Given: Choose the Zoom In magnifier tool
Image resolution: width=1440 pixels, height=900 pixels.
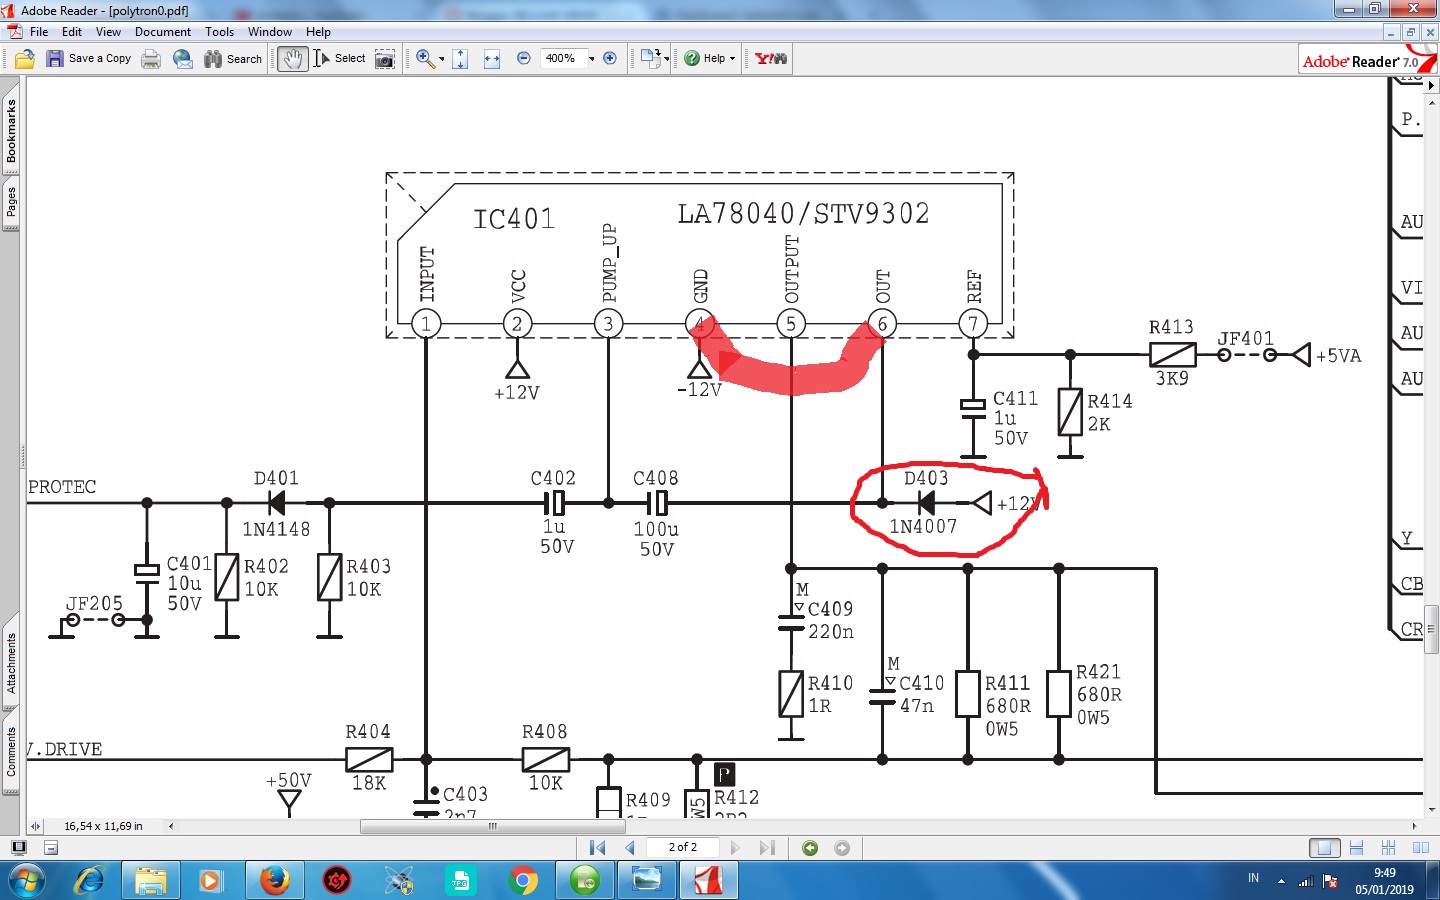Looking at the screenshot, I should (x=425, y=59).
